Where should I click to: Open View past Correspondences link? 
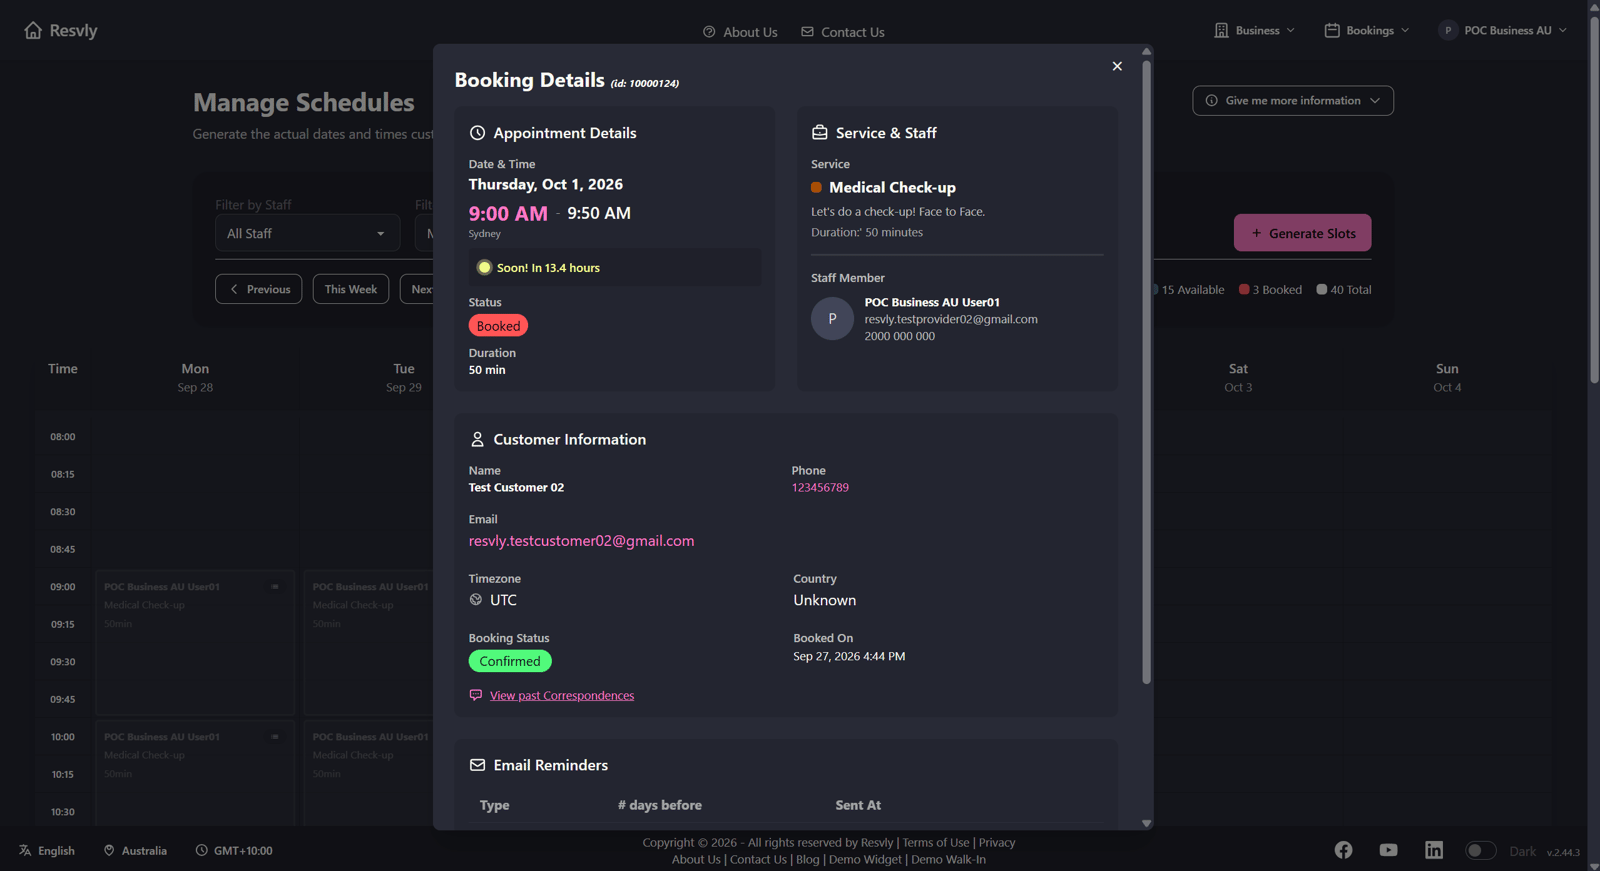coord(562,696)
